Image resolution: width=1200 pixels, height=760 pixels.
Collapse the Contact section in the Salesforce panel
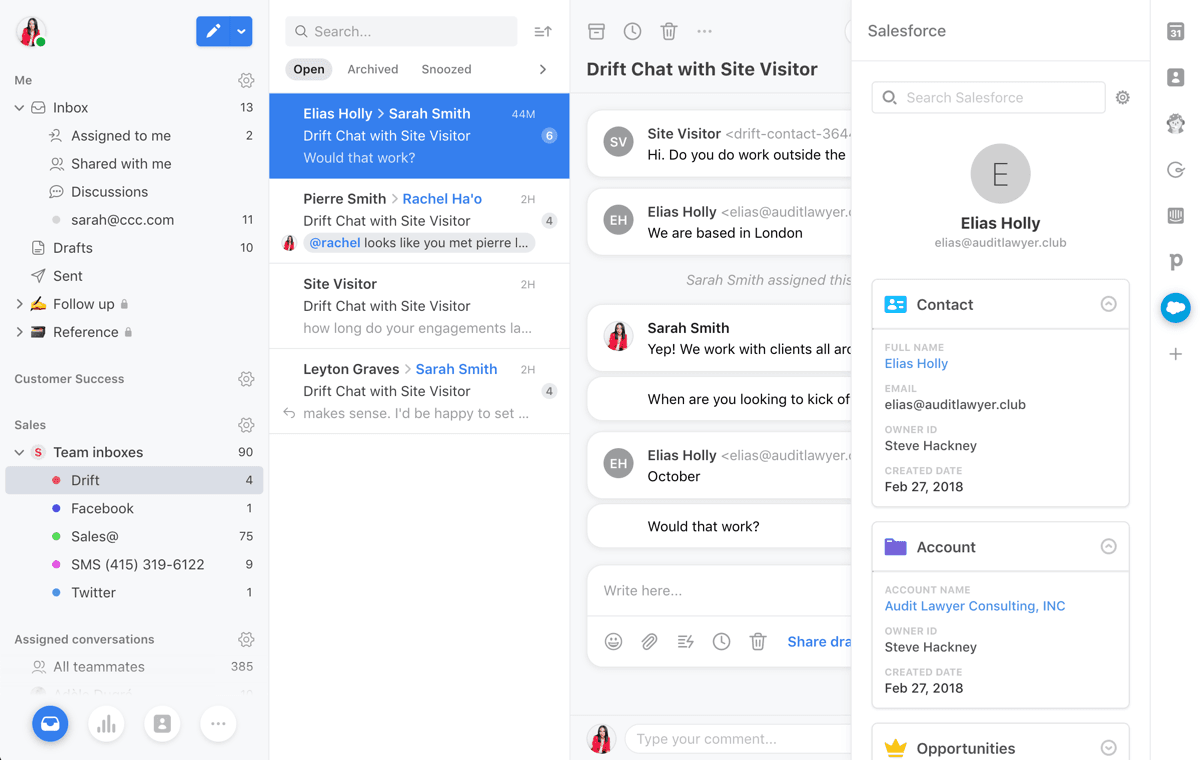click(x=1108, y=304)
